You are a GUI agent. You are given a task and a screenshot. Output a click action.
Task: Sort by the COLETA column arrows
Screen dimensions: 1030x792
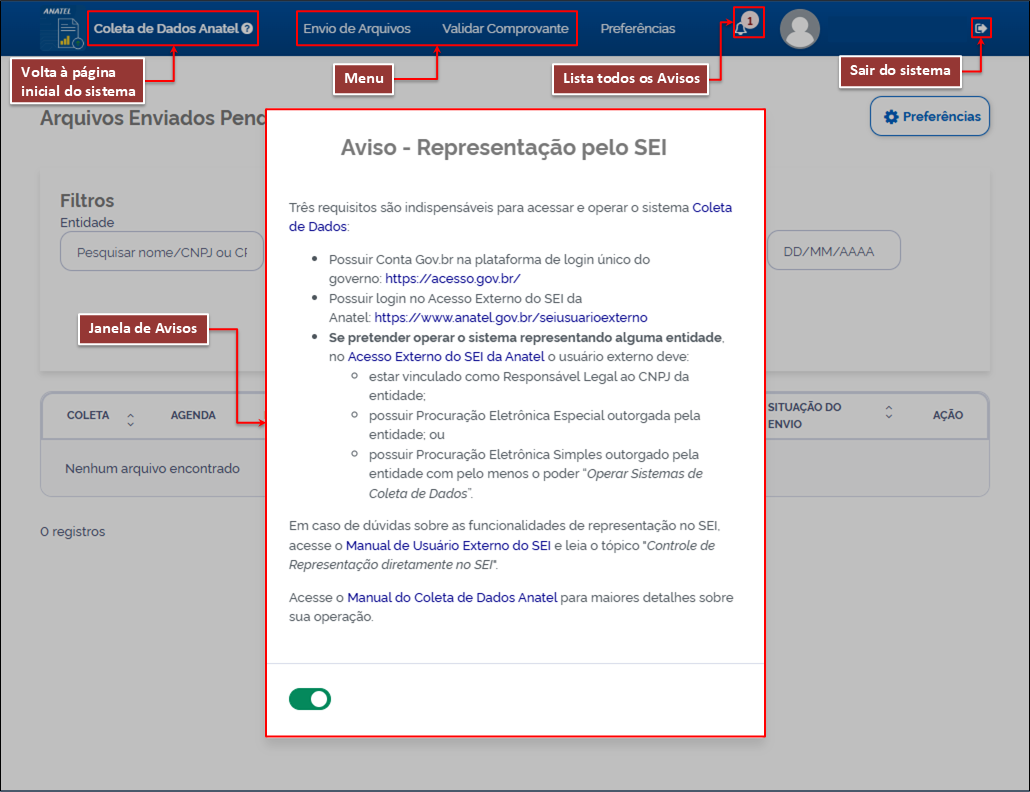tap(130, 416)
